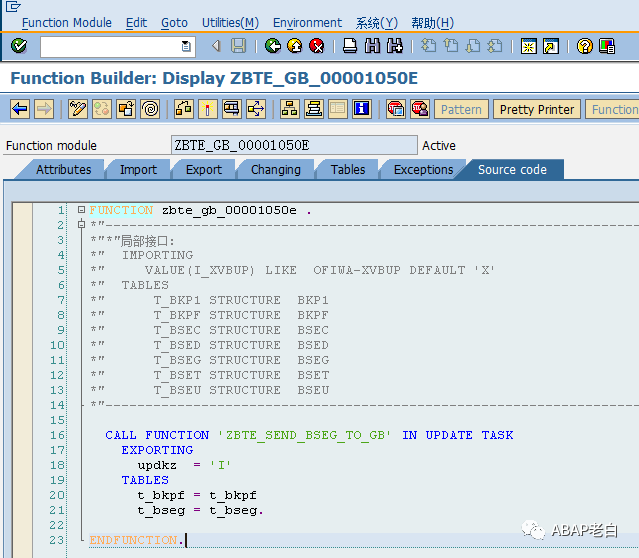This screenshot has height=558, width=639.
Task: Collapse the command field with the small arrow
Action: click(x=216, y=46)
